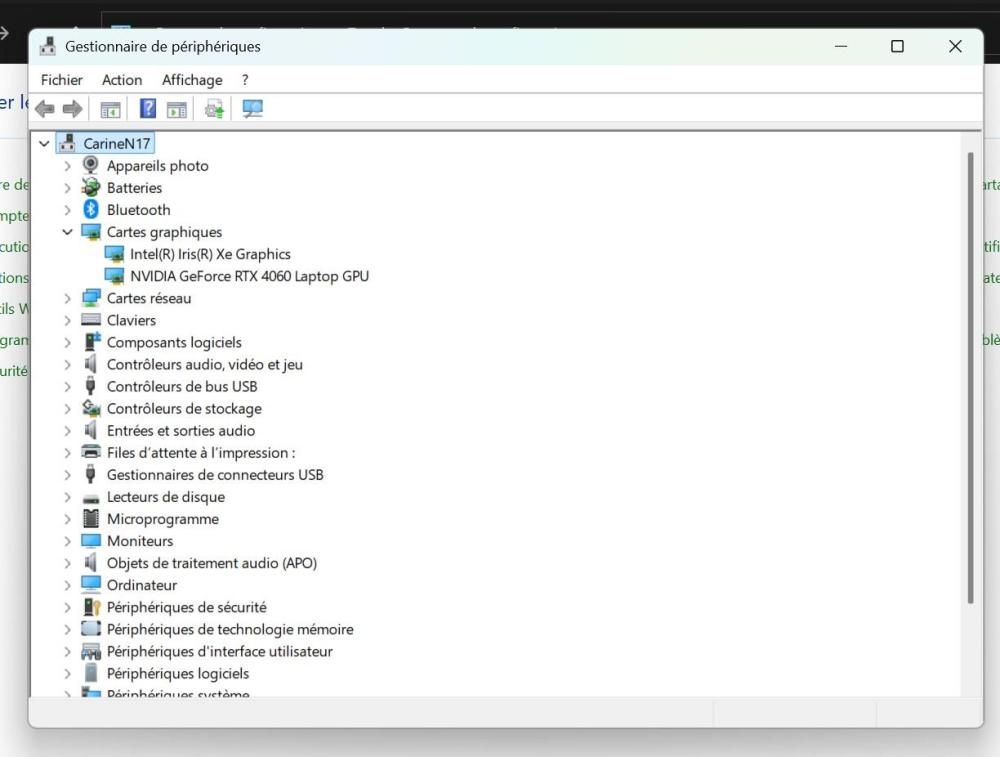Click the Moniteurs screen icon
Image resolution: width=1000 pixels, height=757 pixels.
91,541
